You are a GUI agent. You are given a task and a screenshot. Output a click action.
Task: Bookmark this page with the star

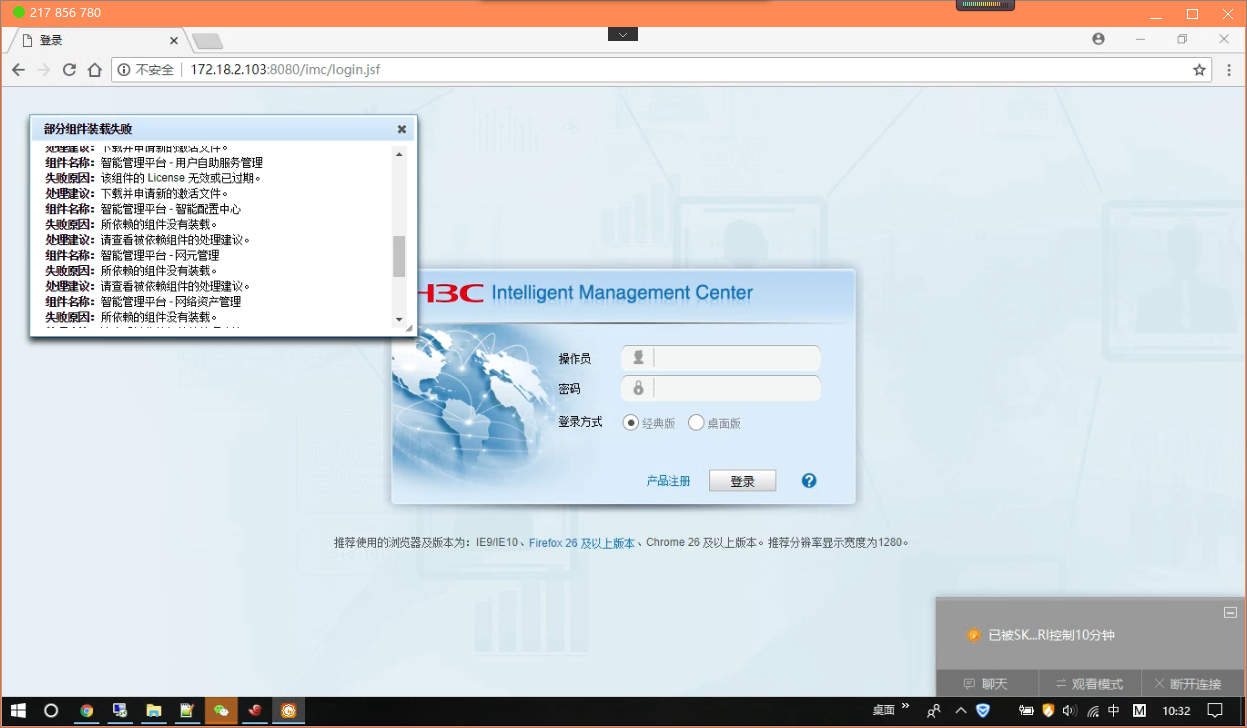[1199, 70]
